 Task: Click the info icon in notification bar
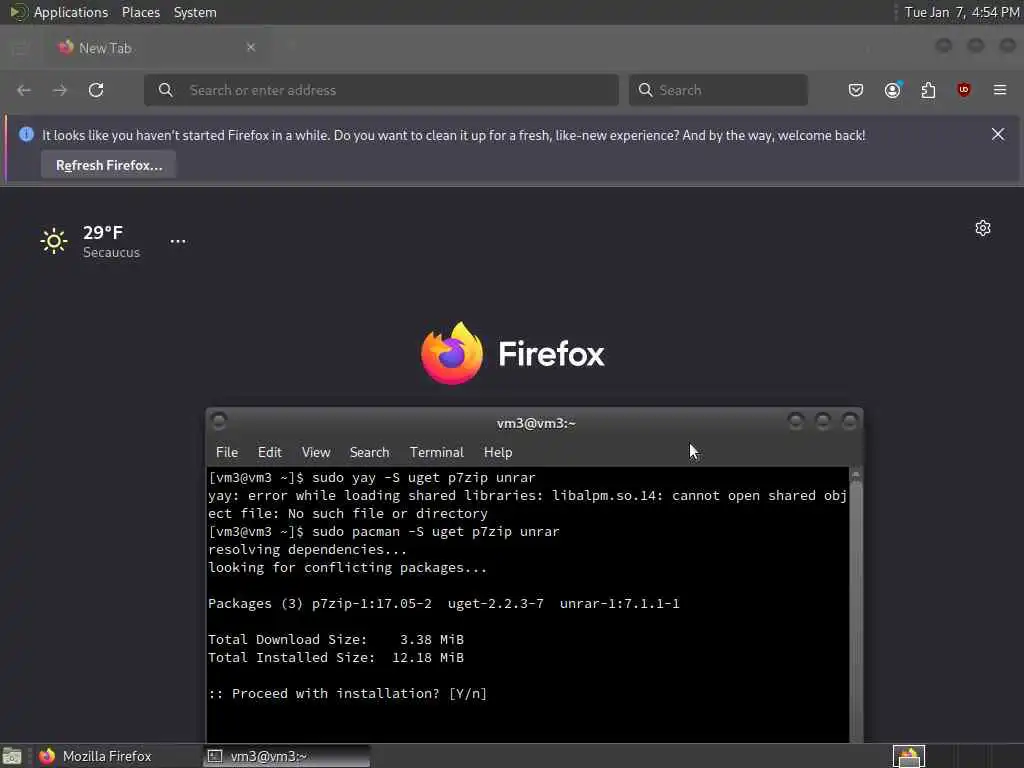(x=26, y=134)
